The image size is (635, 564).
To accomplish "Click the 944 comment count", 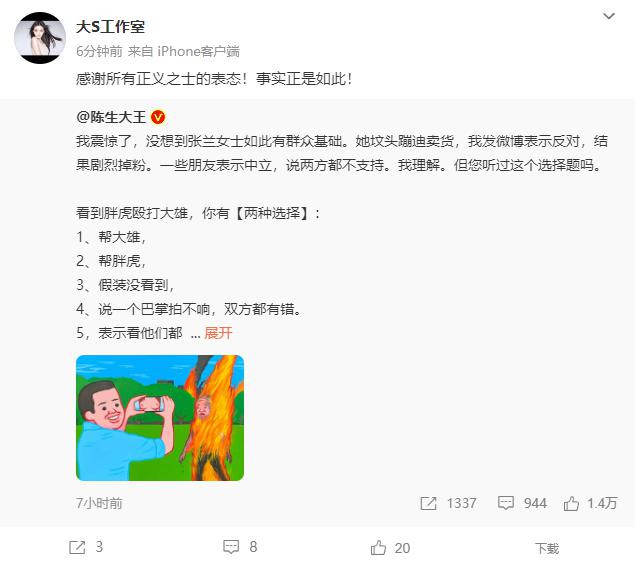I will click(535, 503).
